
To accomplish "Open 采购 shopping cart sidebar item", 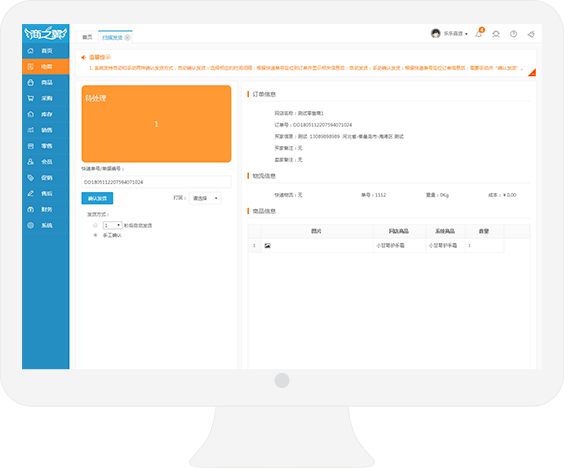I will (46, 98).
